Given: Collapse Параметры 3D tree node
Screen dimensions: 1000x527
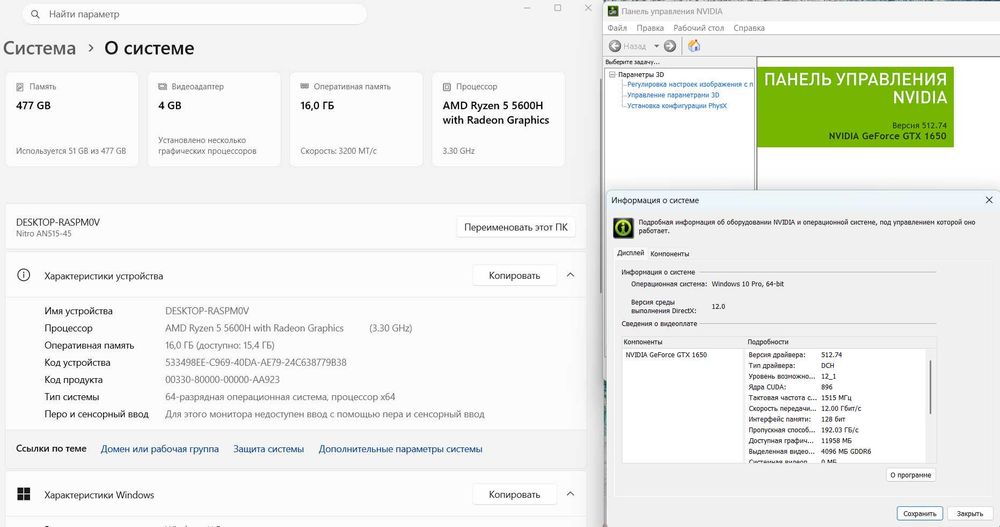Looking at the screenshot, I should pyautogui.click(x=612, y=75).
